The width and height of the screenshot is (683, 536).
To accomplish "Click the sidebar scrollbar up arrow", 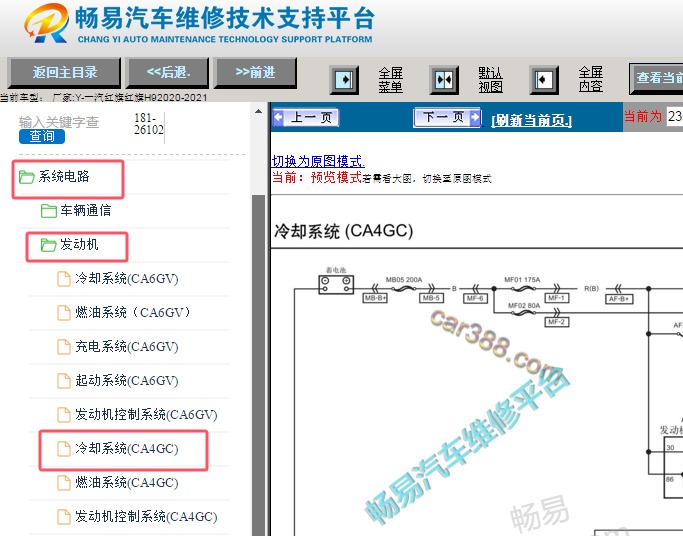I will coord(258,111).
